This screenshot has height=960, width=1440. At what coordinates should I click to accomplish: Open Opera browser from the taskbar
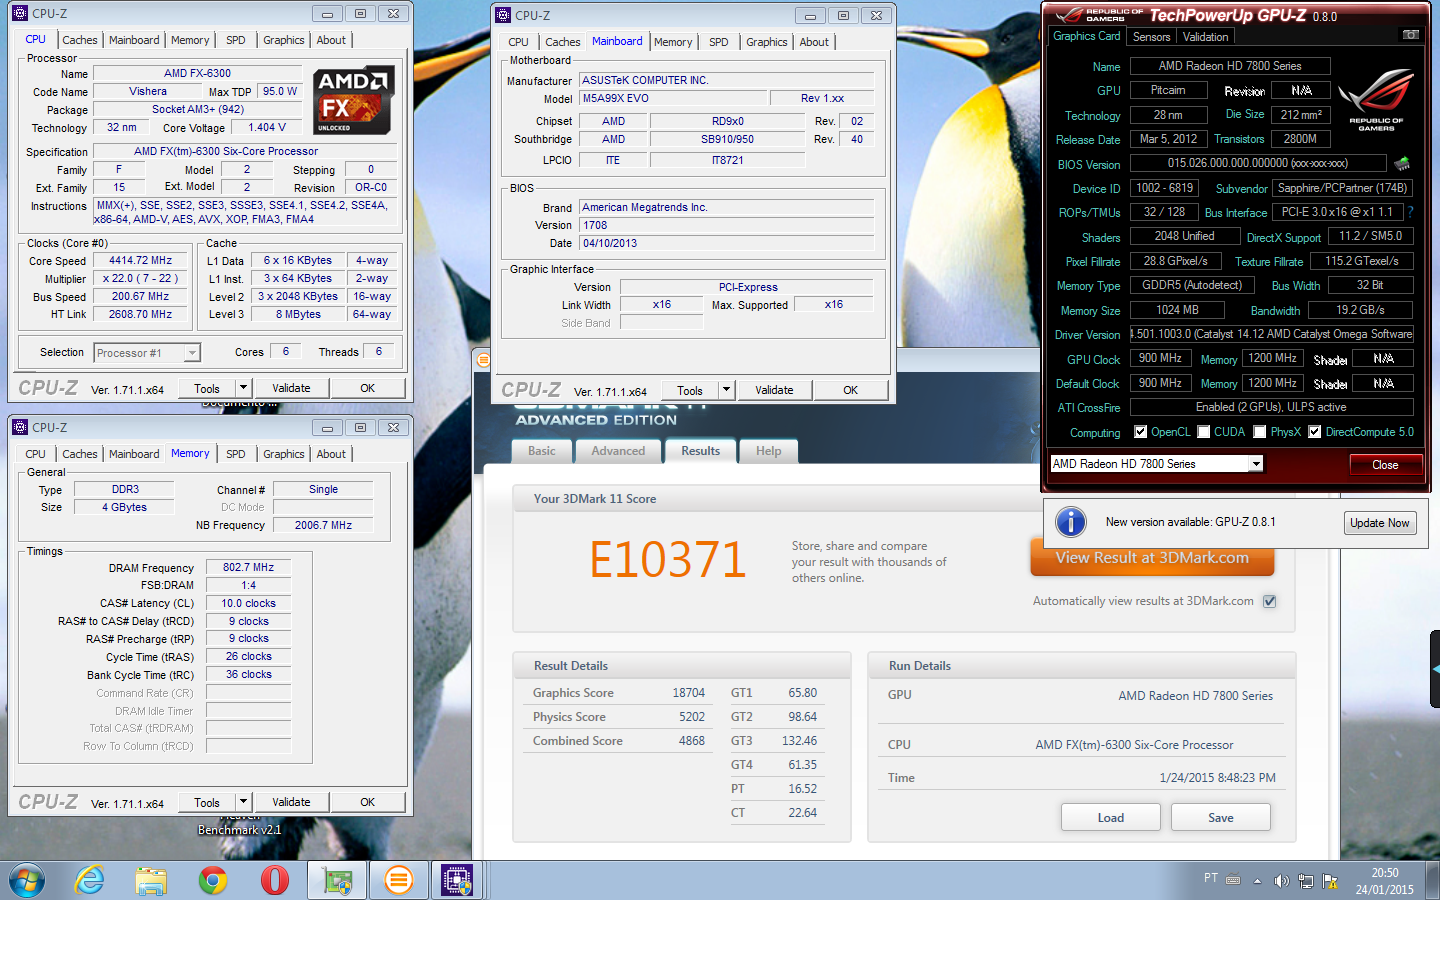274,880
